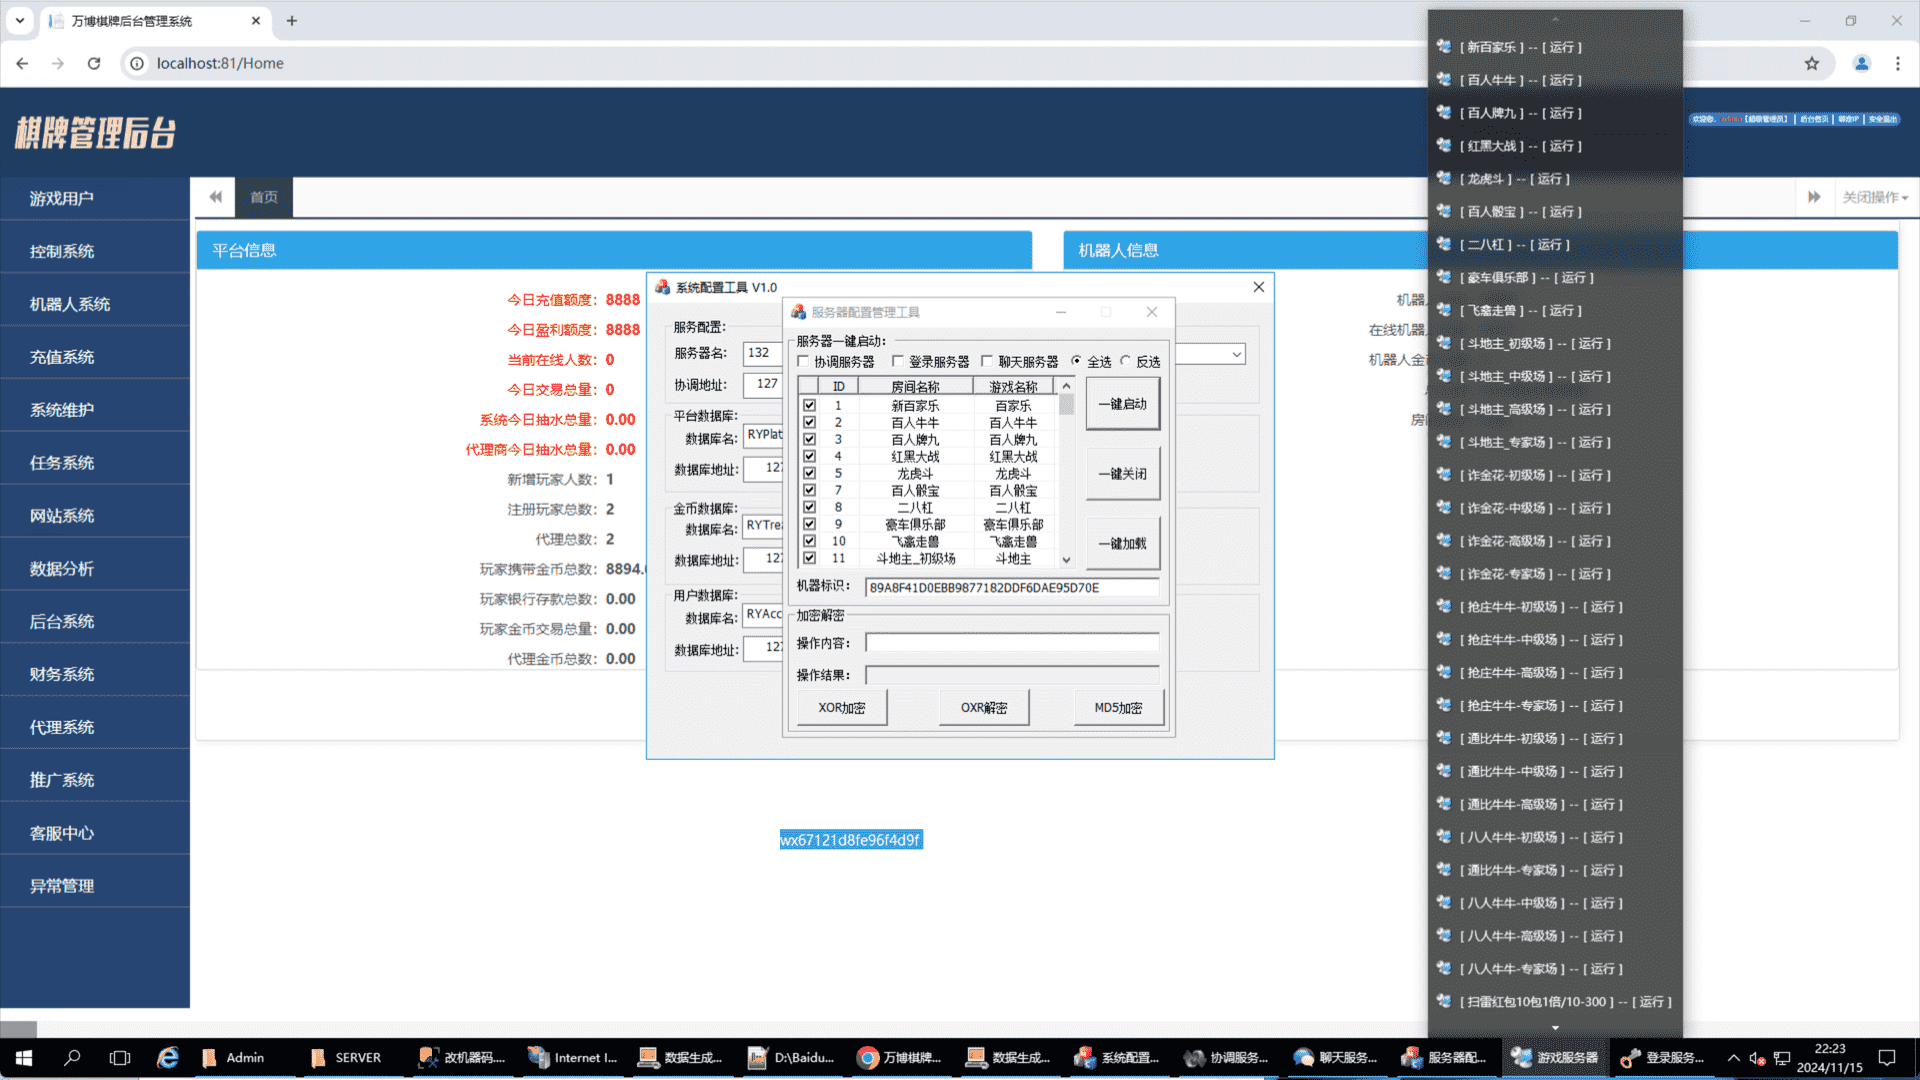This screenshot has height=1080, width=1920.
Task: Open the browser three-dot menu
Action: [x=1897, y=63]
